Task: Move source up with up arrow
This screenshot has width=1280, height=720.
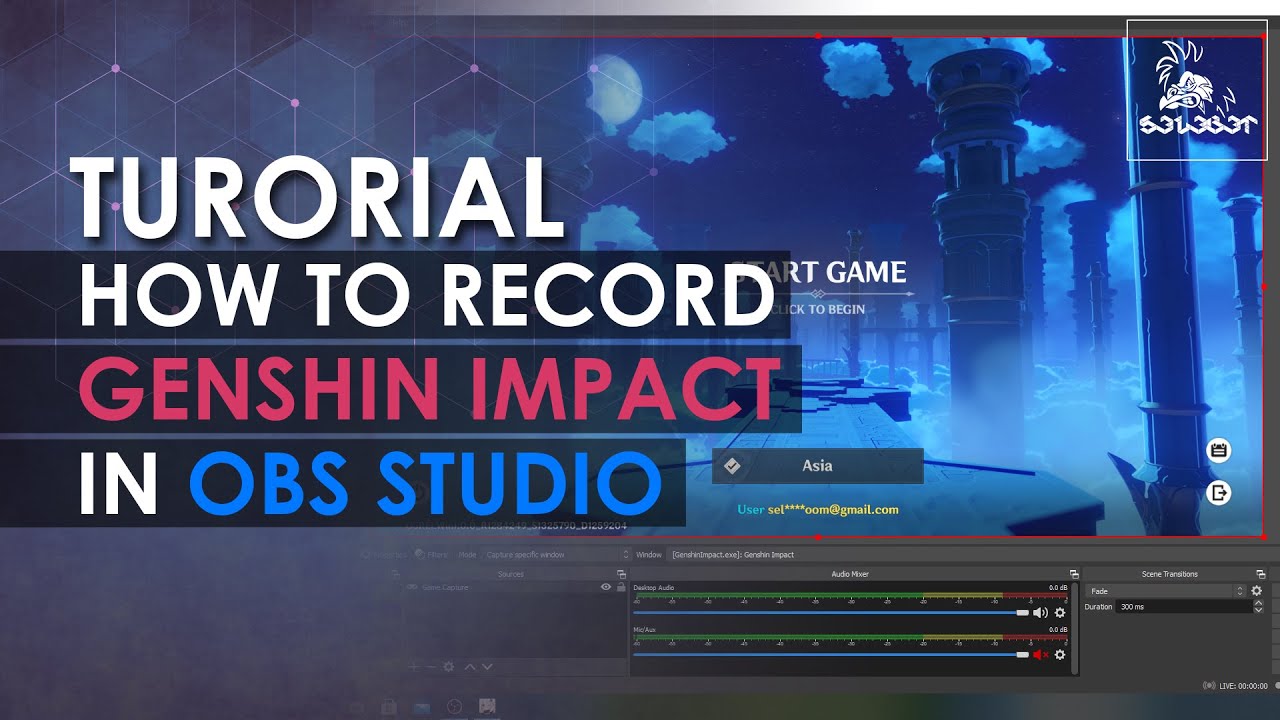Action: click(470, 666)
